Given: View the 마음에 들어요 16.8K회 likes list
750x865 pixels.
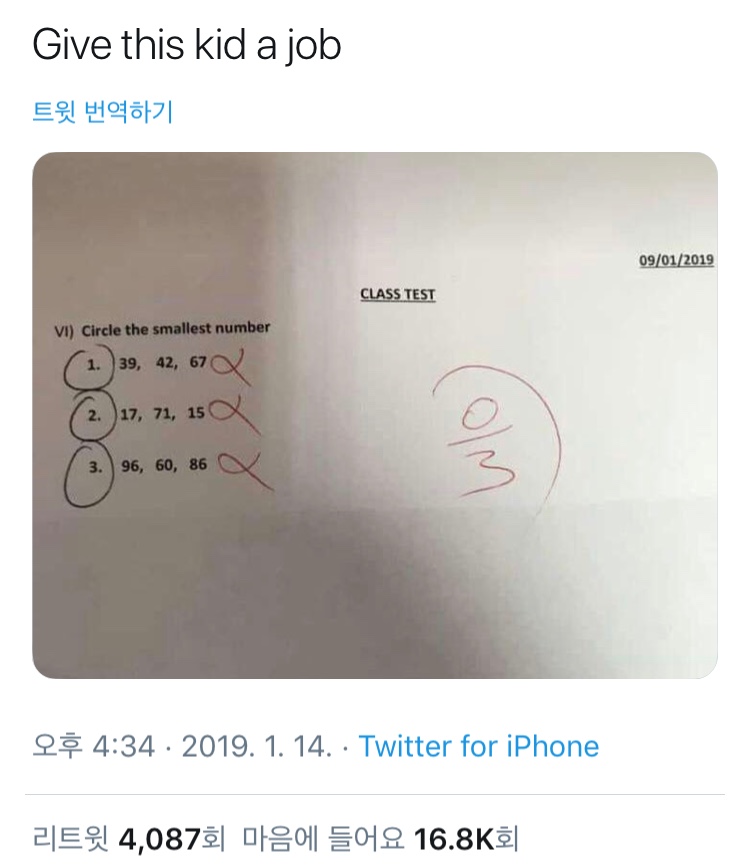Looking at the screenshot, I should [380, 835].
